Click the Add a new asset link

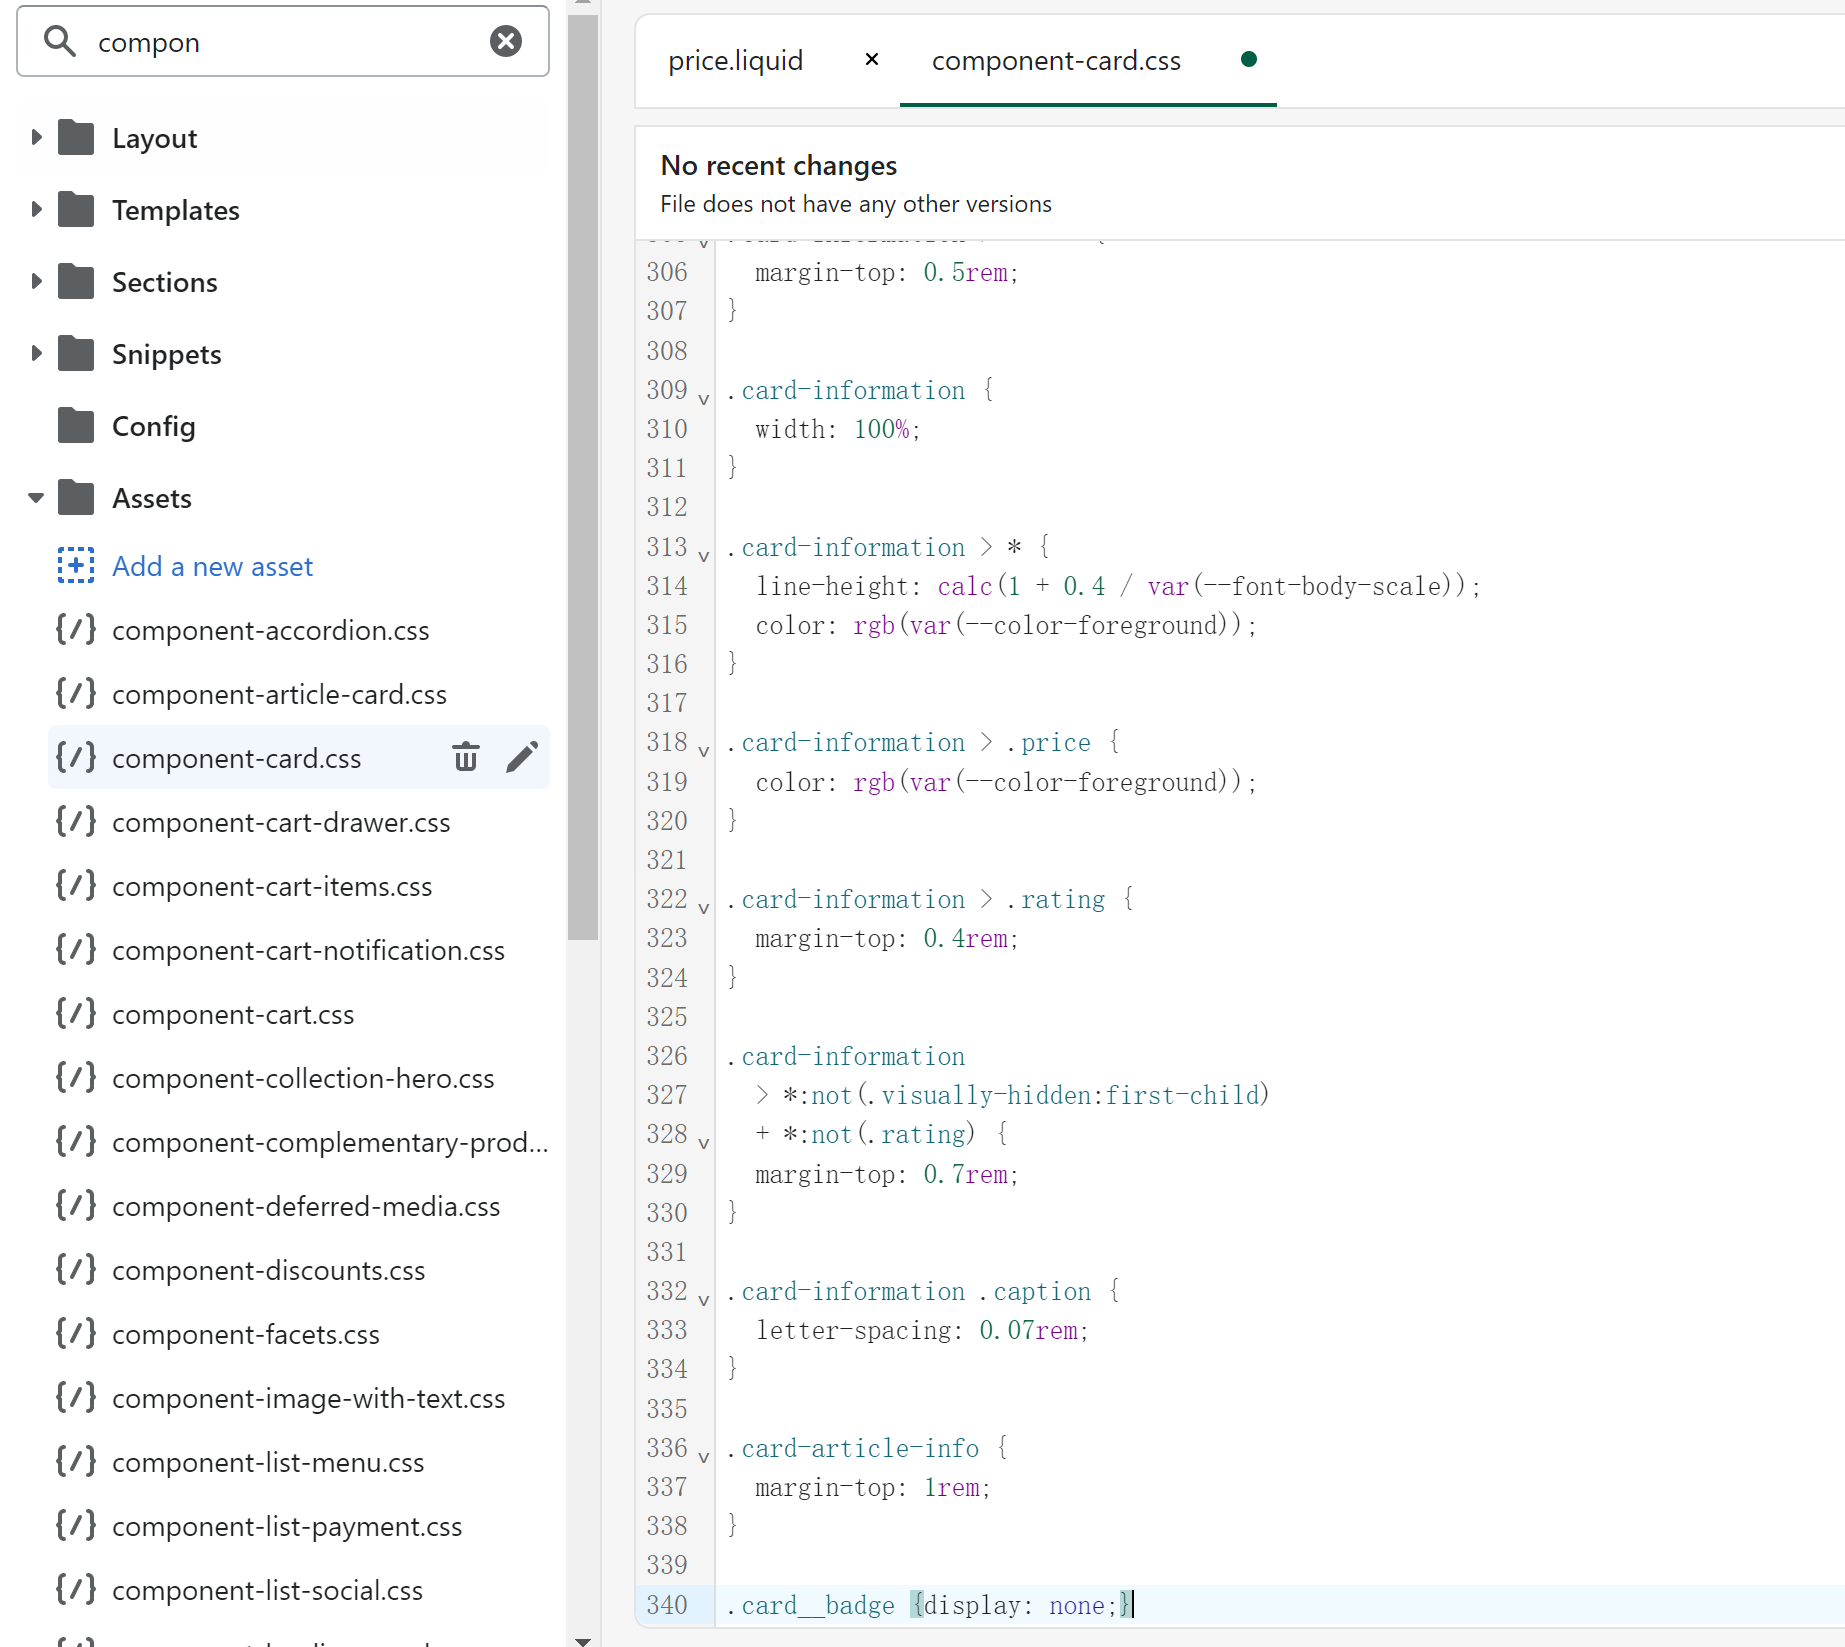tap(212, 567)
